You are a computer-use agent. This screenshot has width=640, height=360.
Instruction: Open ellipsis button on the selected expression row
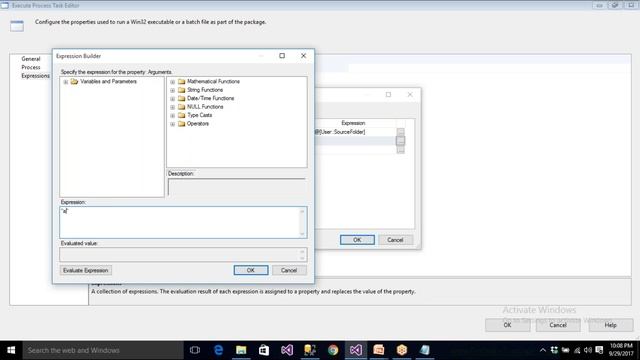click(x=400, y=141)
